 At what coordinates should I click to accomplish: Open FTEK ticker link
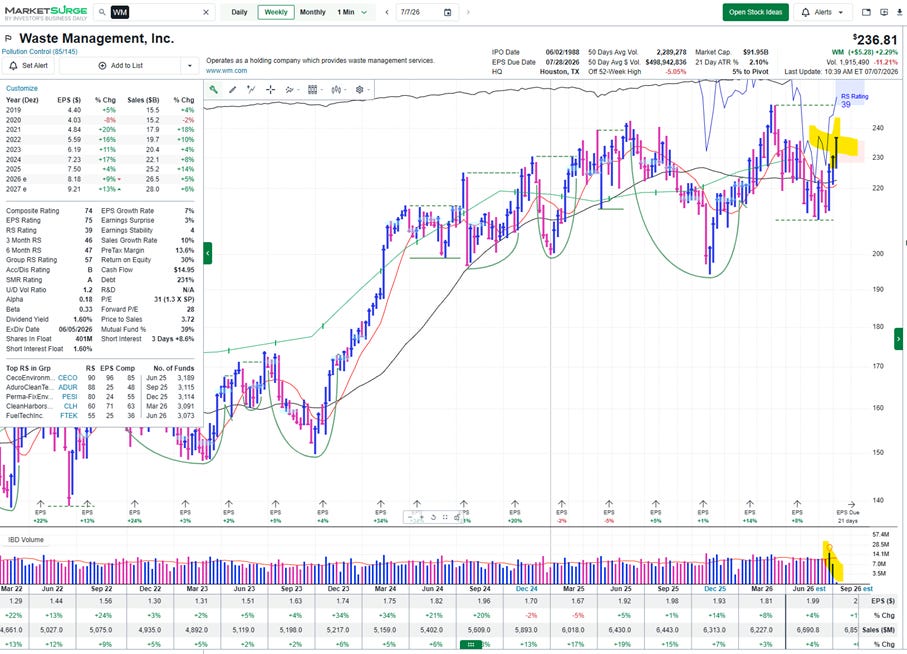pyautogui.click(x=69, y=415)
